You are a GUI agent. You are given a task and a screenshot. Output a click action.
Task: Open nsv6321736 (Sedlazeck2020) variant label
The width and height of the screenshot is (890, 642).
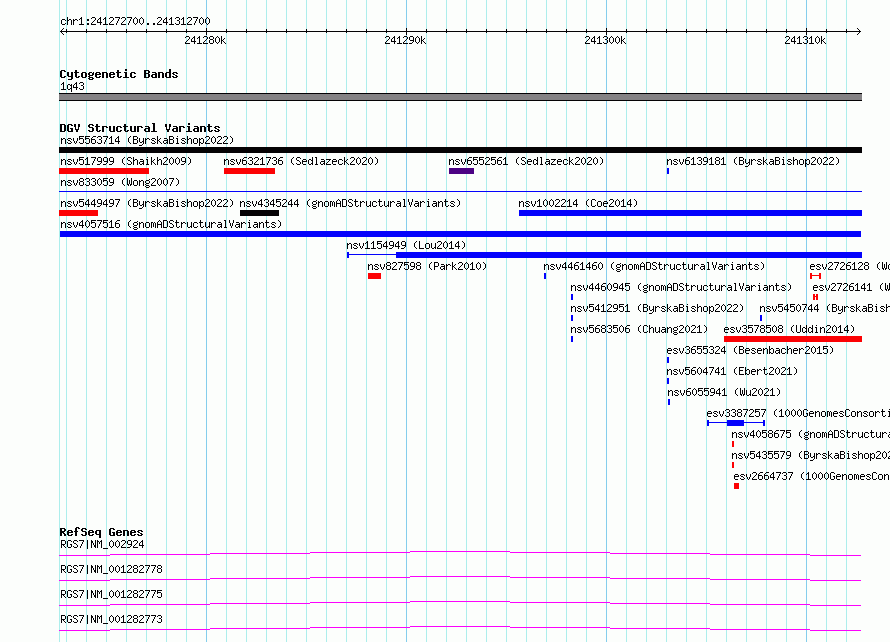point(301,161)
